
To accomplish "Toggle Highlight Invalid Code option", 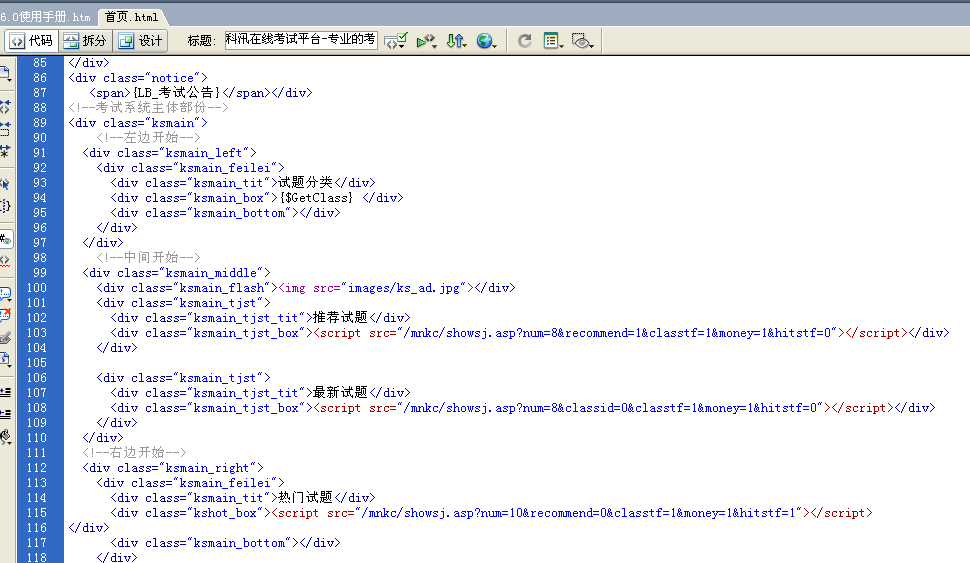I will [x=5, y=261].
